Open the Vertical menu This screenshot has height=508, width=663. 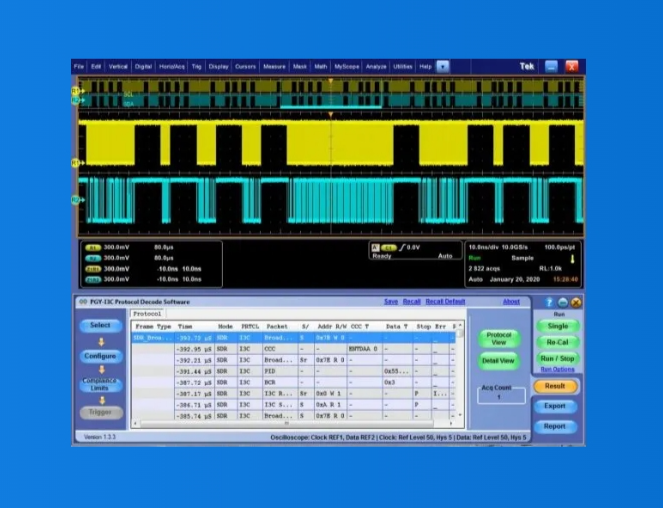[118, 66]
